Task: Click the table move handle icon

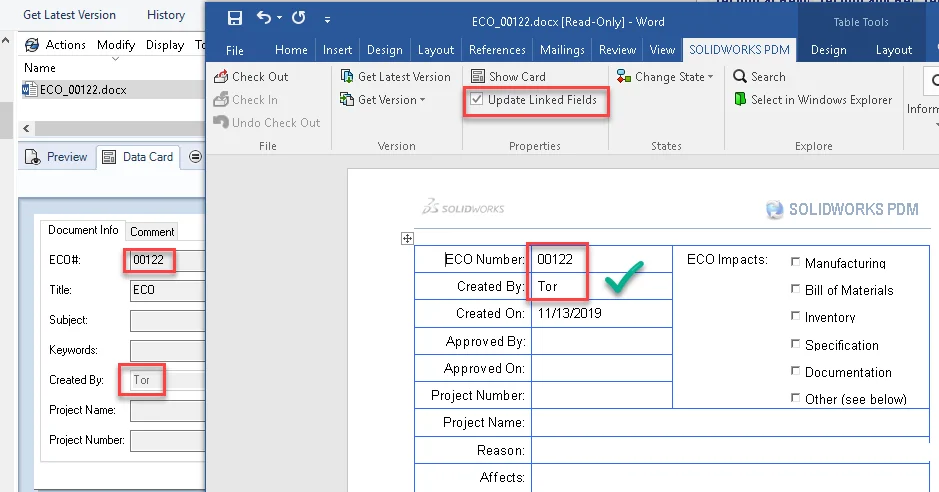Action: point(407,239)
